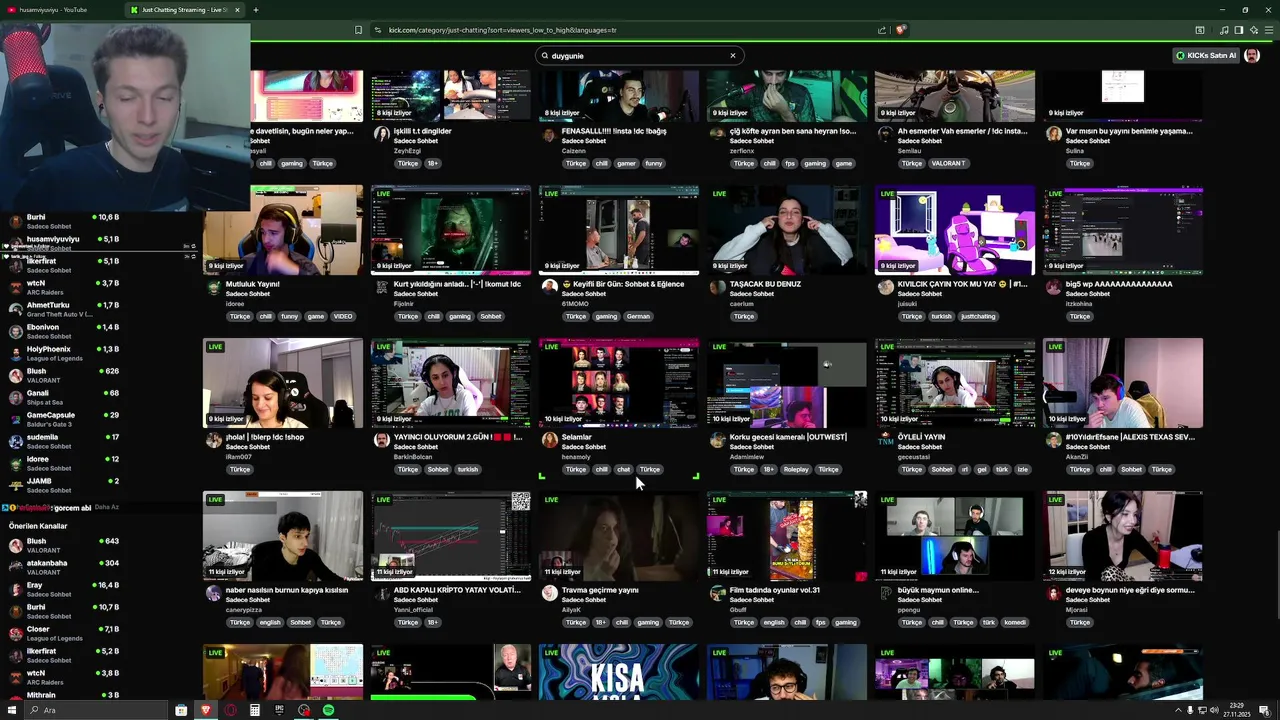
Task: Open Spotify from the taskbar
Action: [x=328, y=710]
